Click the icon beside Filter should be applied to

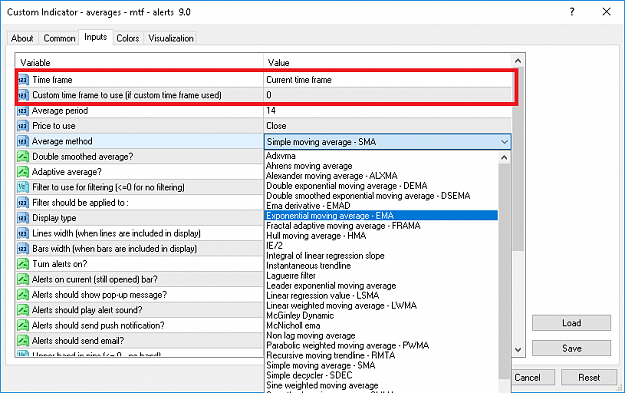pos(23,203)
